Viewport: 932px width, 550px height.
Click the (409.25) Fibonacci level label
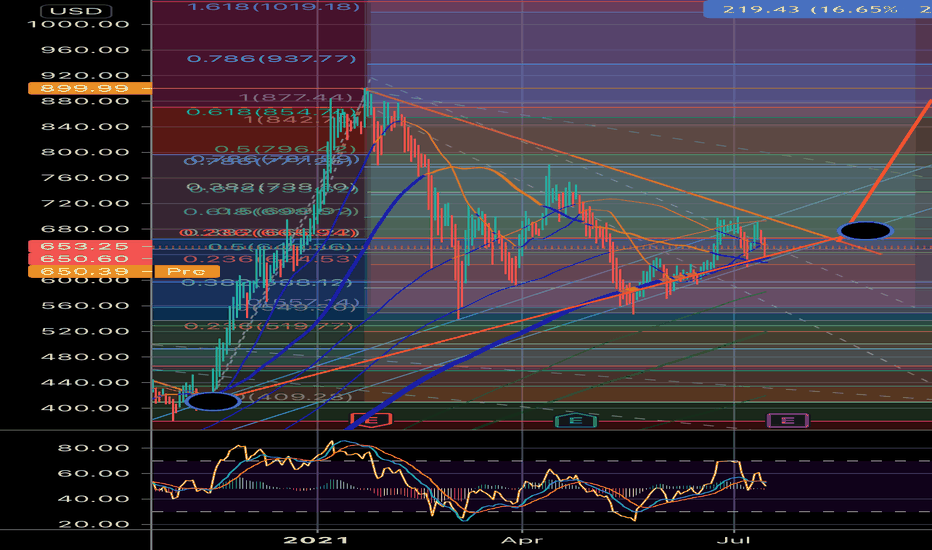pyautogui.click(x=295, y=397)
